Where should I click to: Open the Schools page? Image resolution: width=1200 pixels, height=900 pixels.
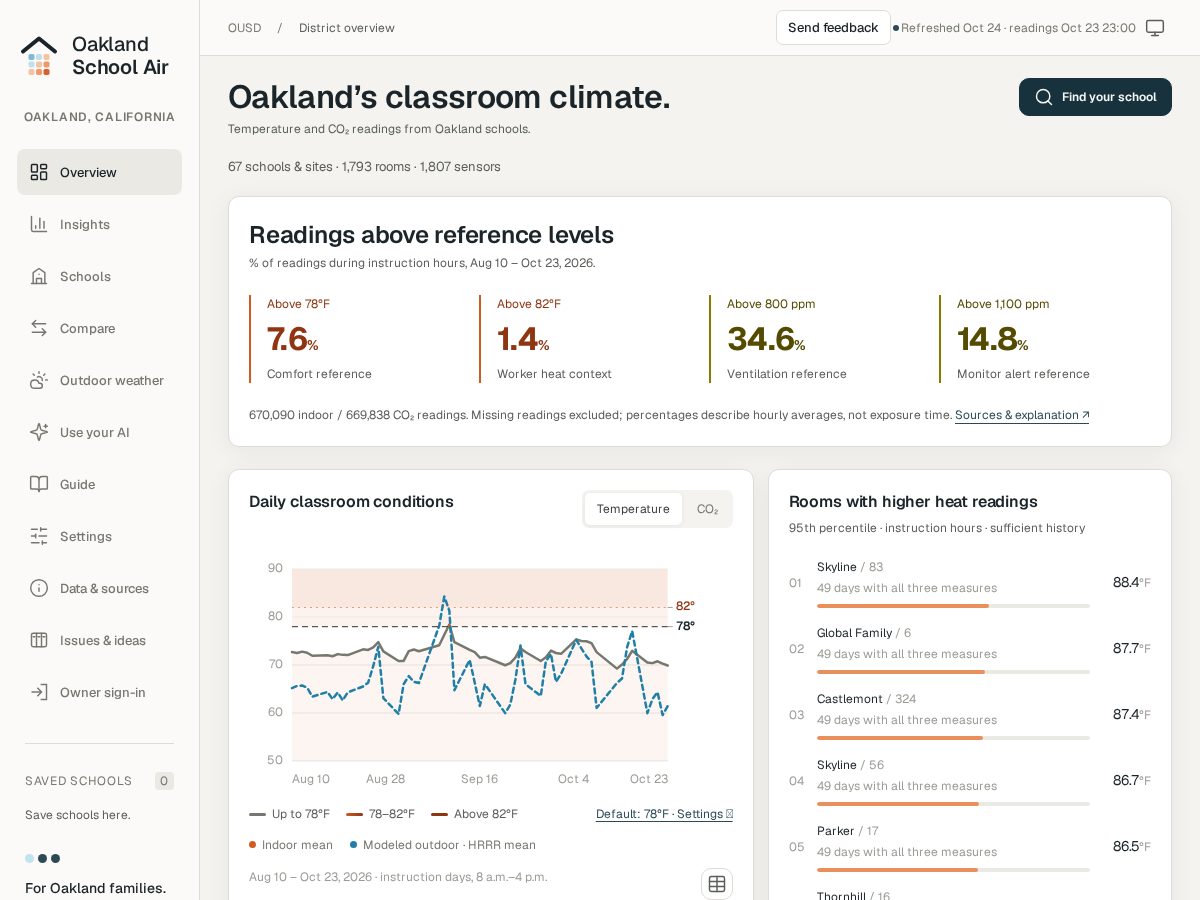point(99,276)
